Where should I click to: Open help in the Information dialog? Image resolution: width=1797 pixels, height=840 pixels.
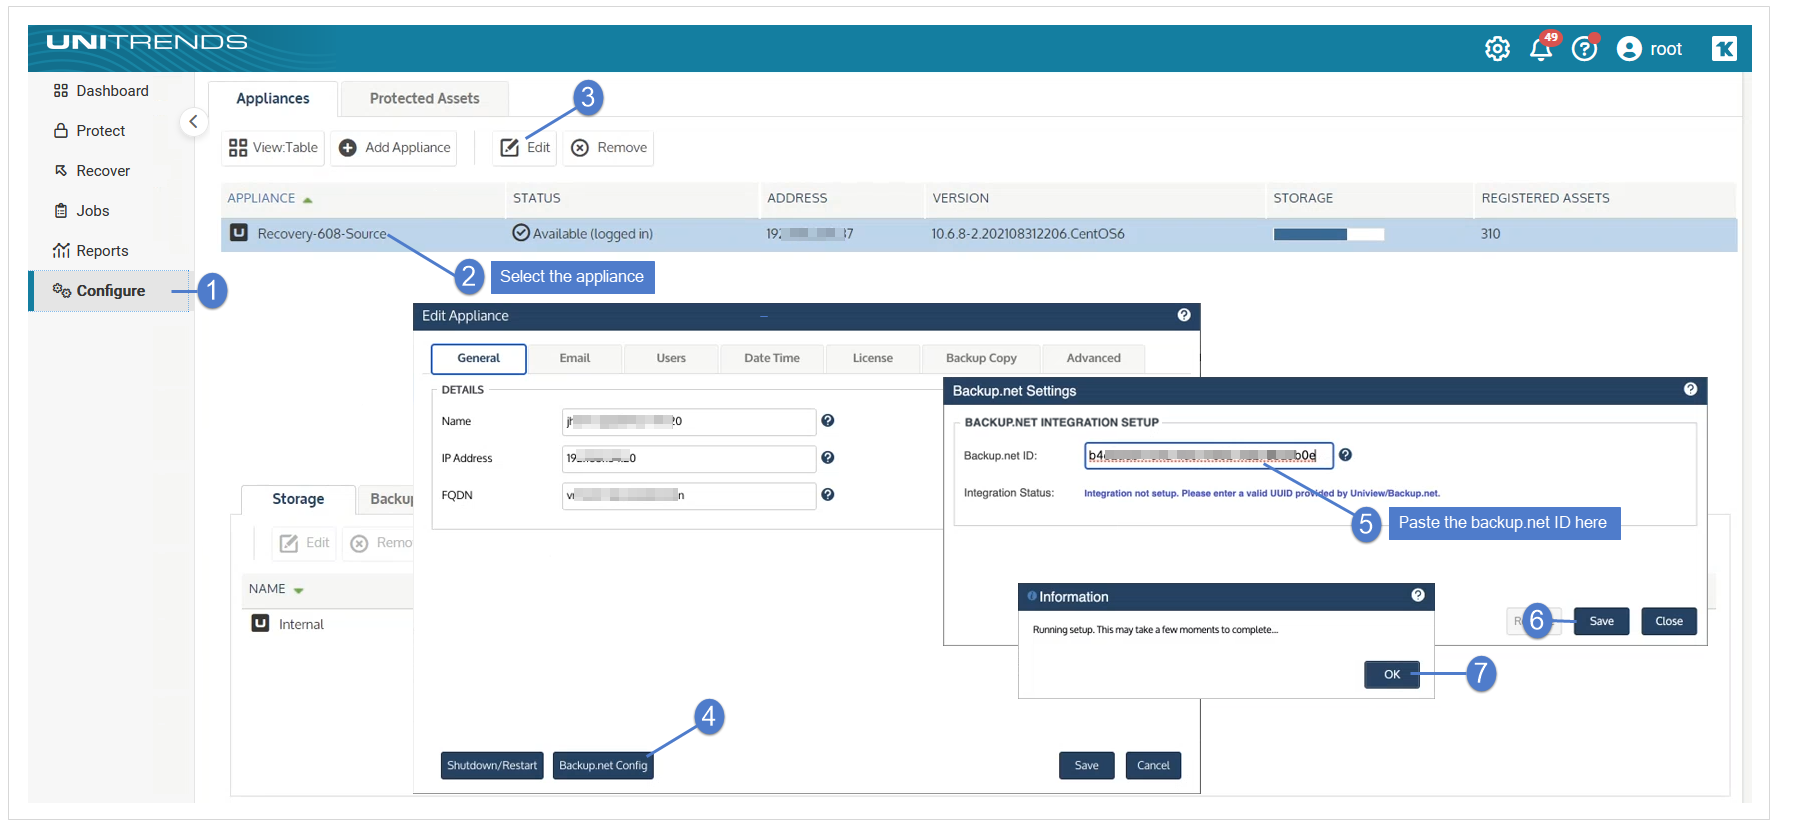[1418, 596]
